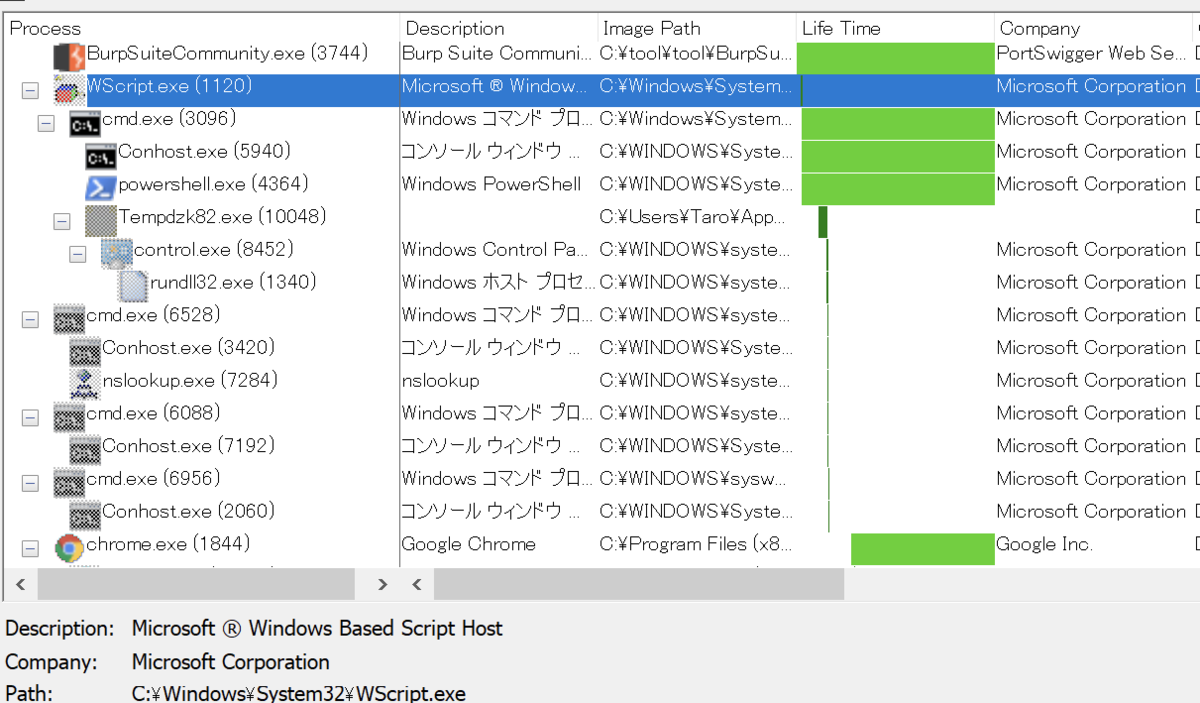Click powershell.exe green lifetime bar
The width and height of the screenshot is (1200, 703).
(x=898, y=188)
